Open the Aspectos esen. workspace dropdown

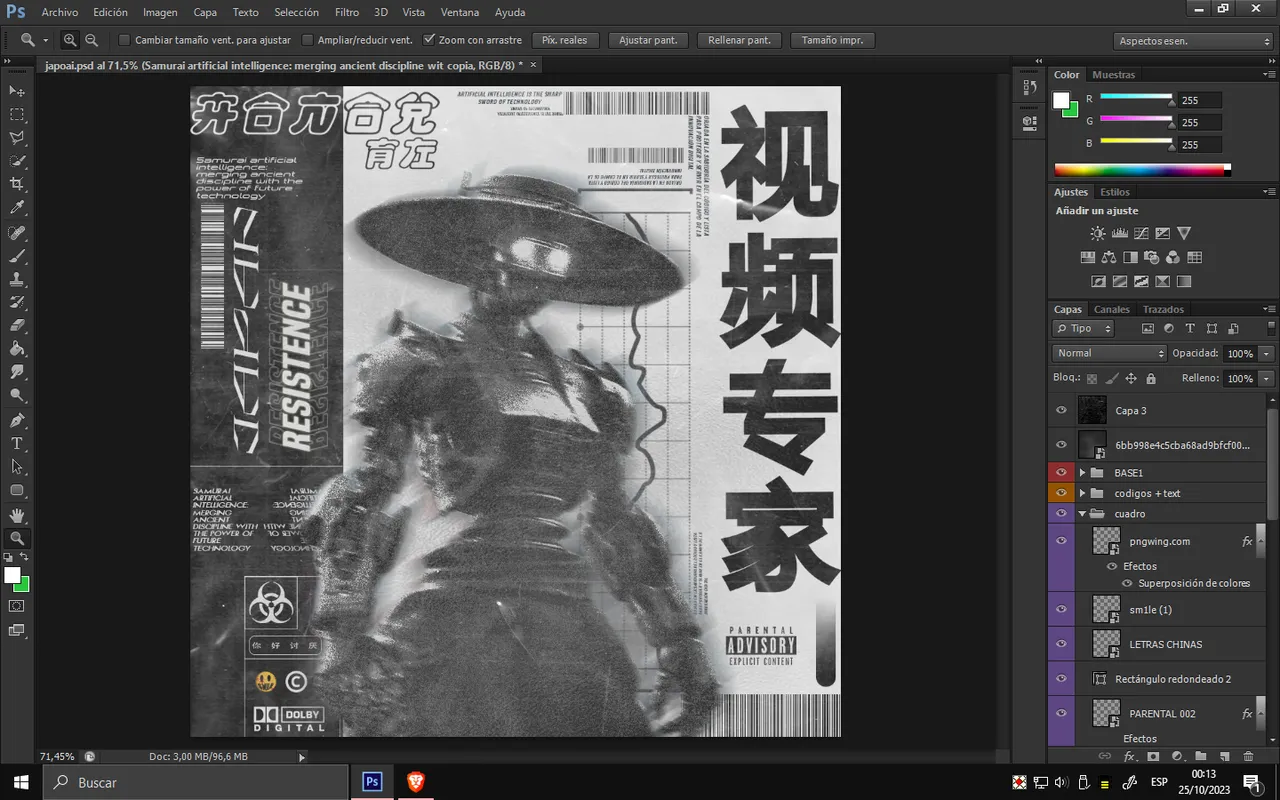1192,41
